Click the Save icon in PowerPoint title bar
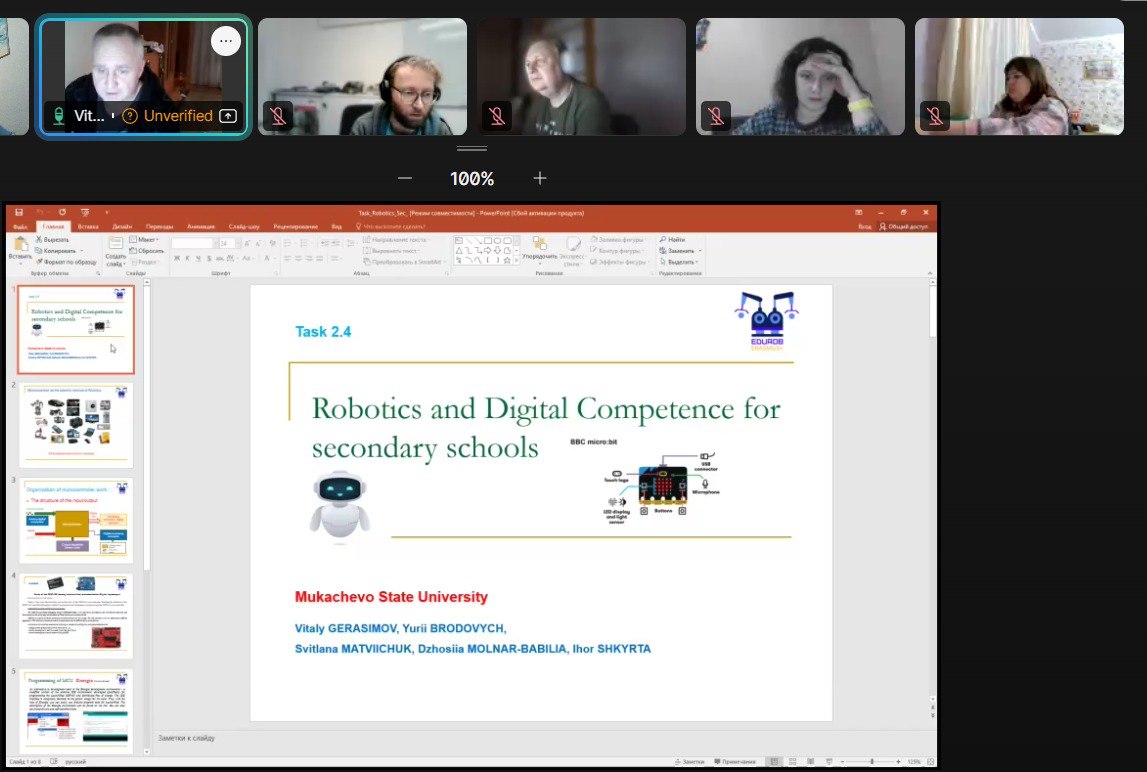The height and width of the screenshot is (772, 1147). click(x=18, y=213)
